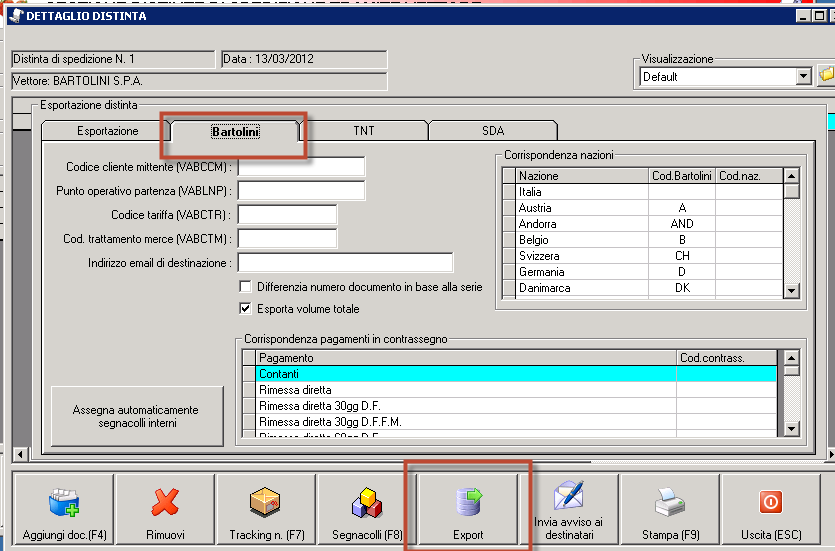Click the row selector beside Italia

pyautogui.click(x=509, y=192)
